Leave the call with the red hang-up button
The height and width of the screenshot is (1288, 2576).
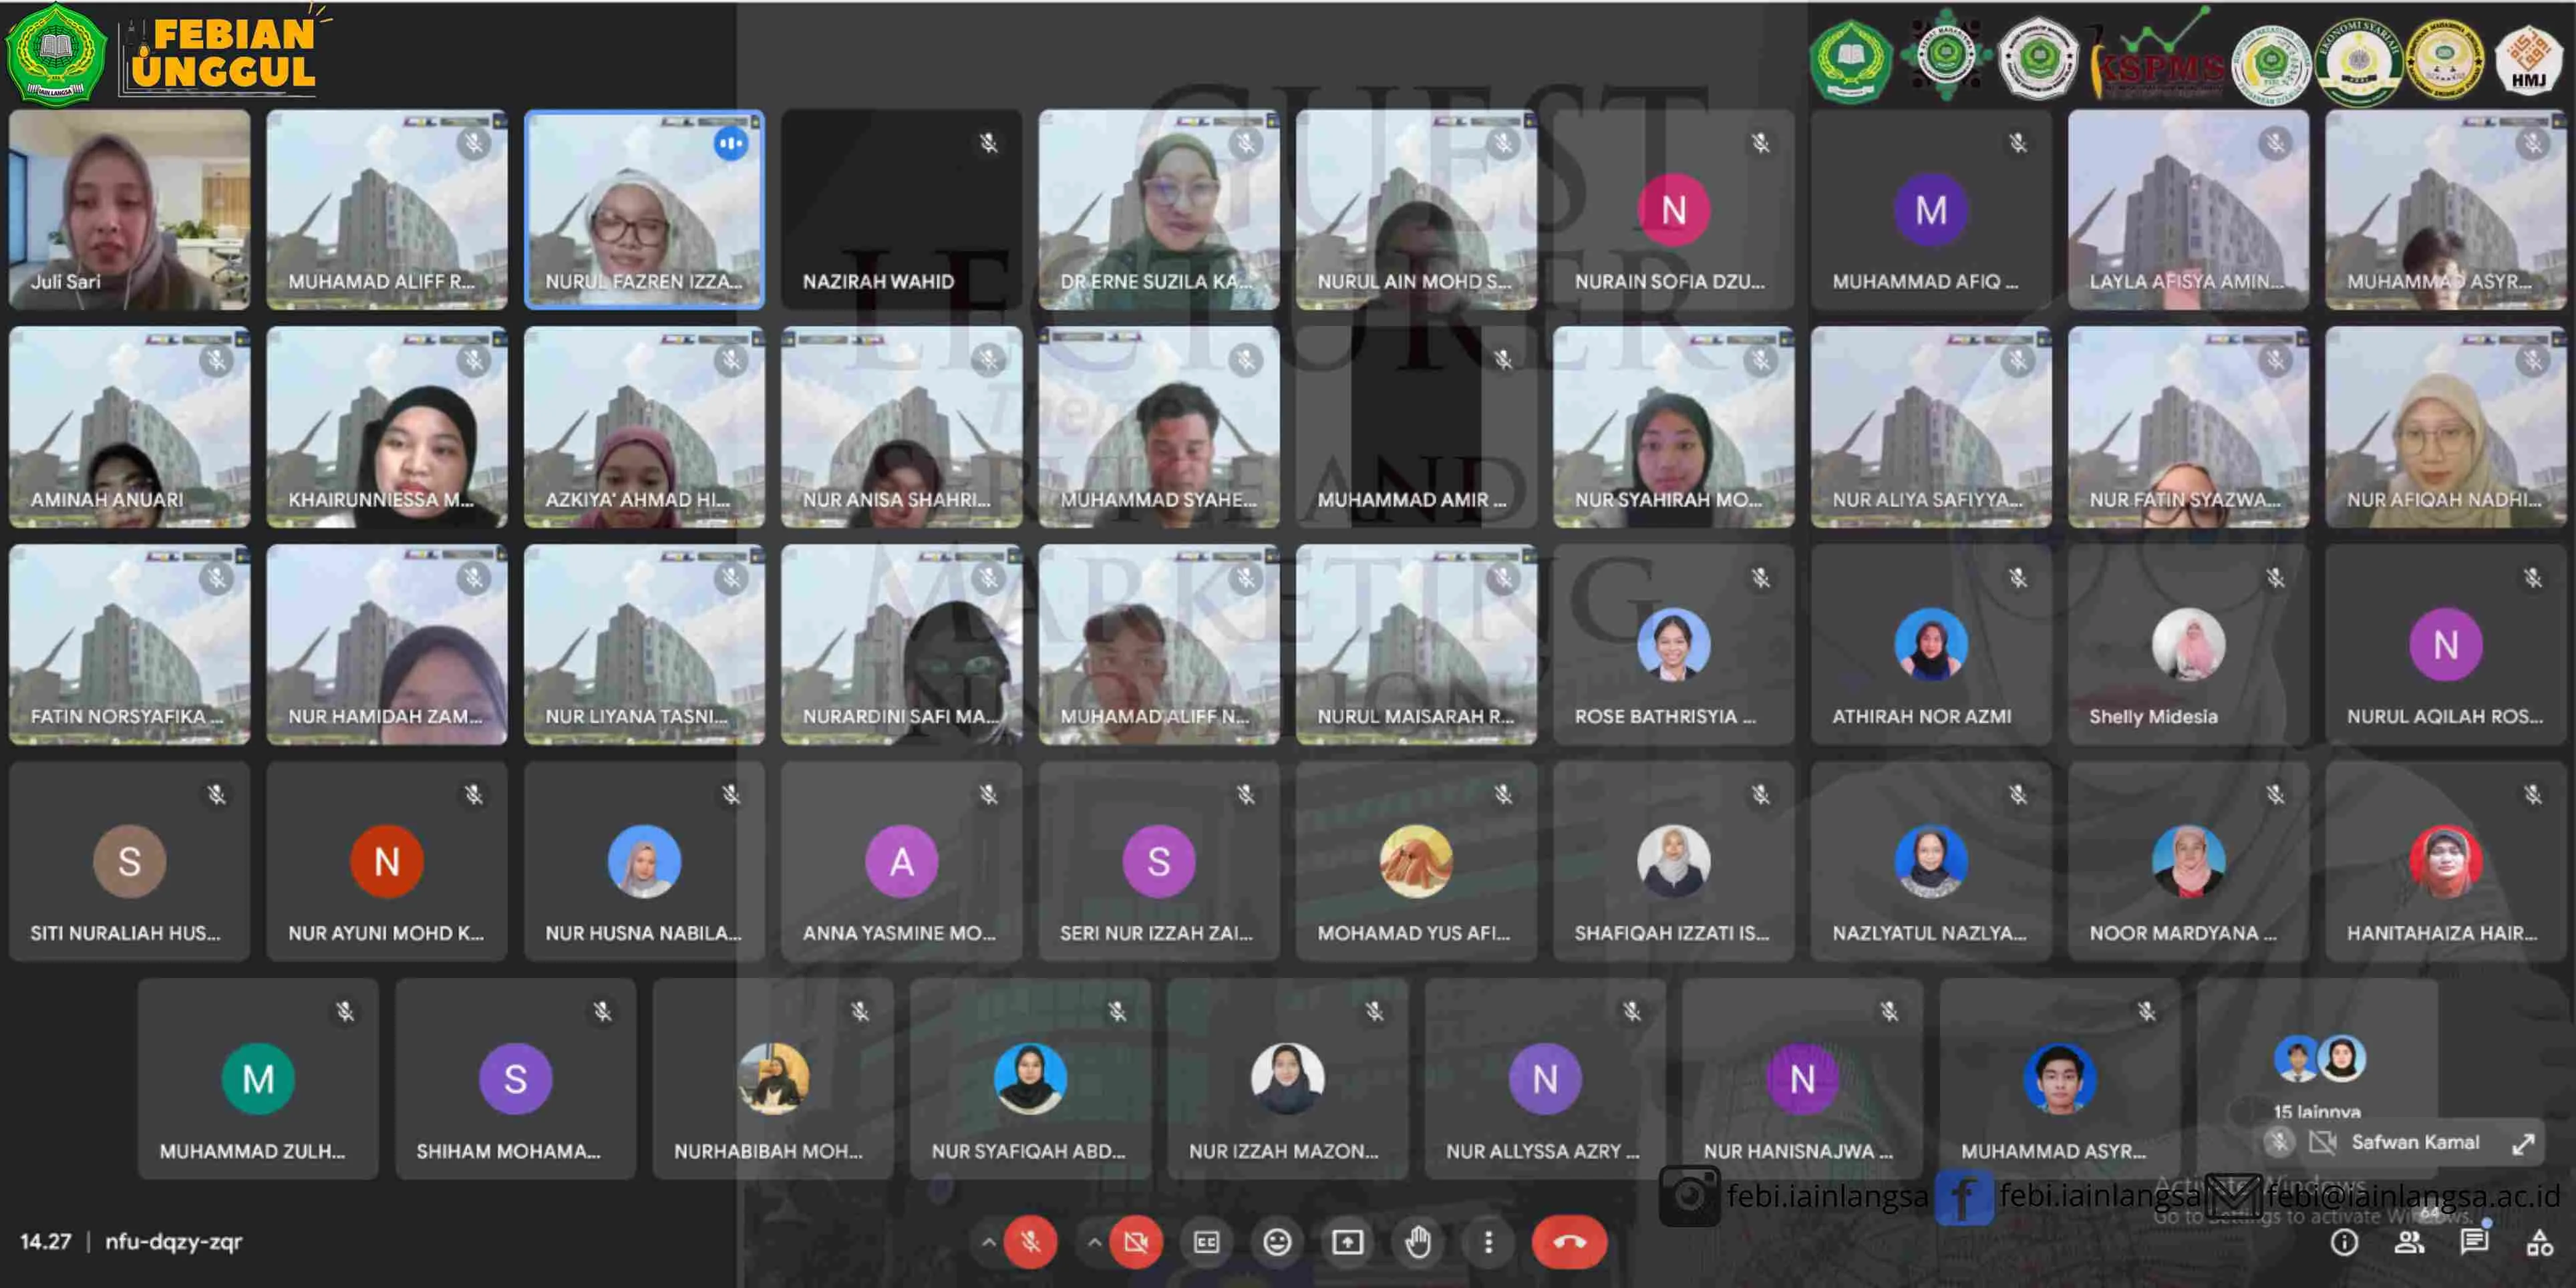tap(1568, 1242)
